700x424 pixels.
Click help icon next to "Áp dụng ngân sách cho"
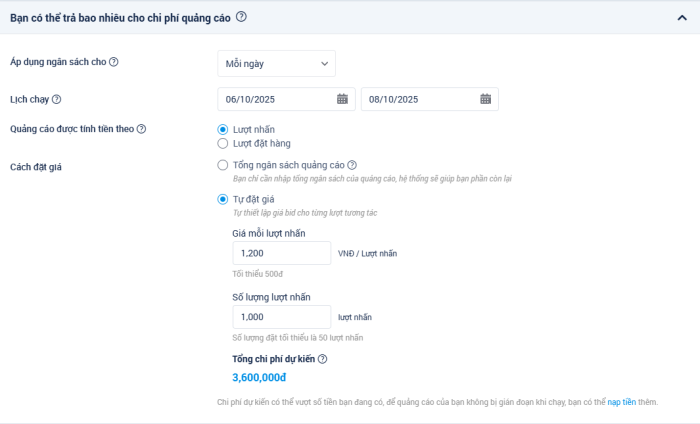(x=114, y=62)
